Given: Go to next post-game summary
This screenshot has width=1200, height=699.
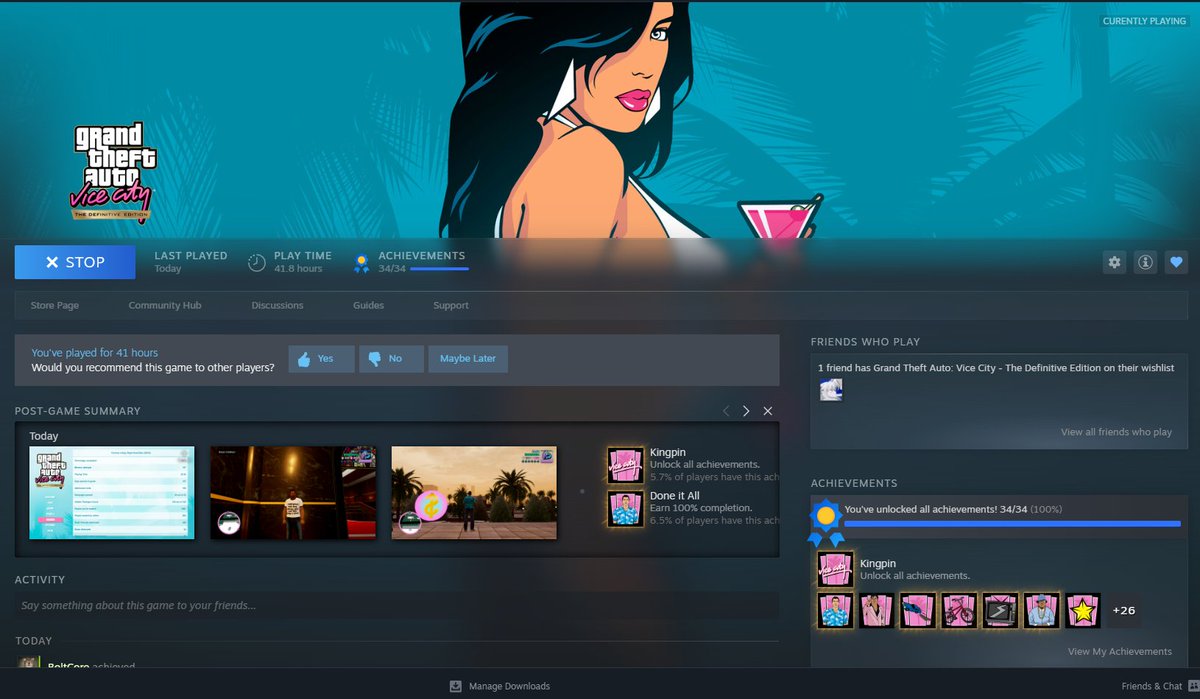Looking at the screenshot, I should (x=746, y=411).
